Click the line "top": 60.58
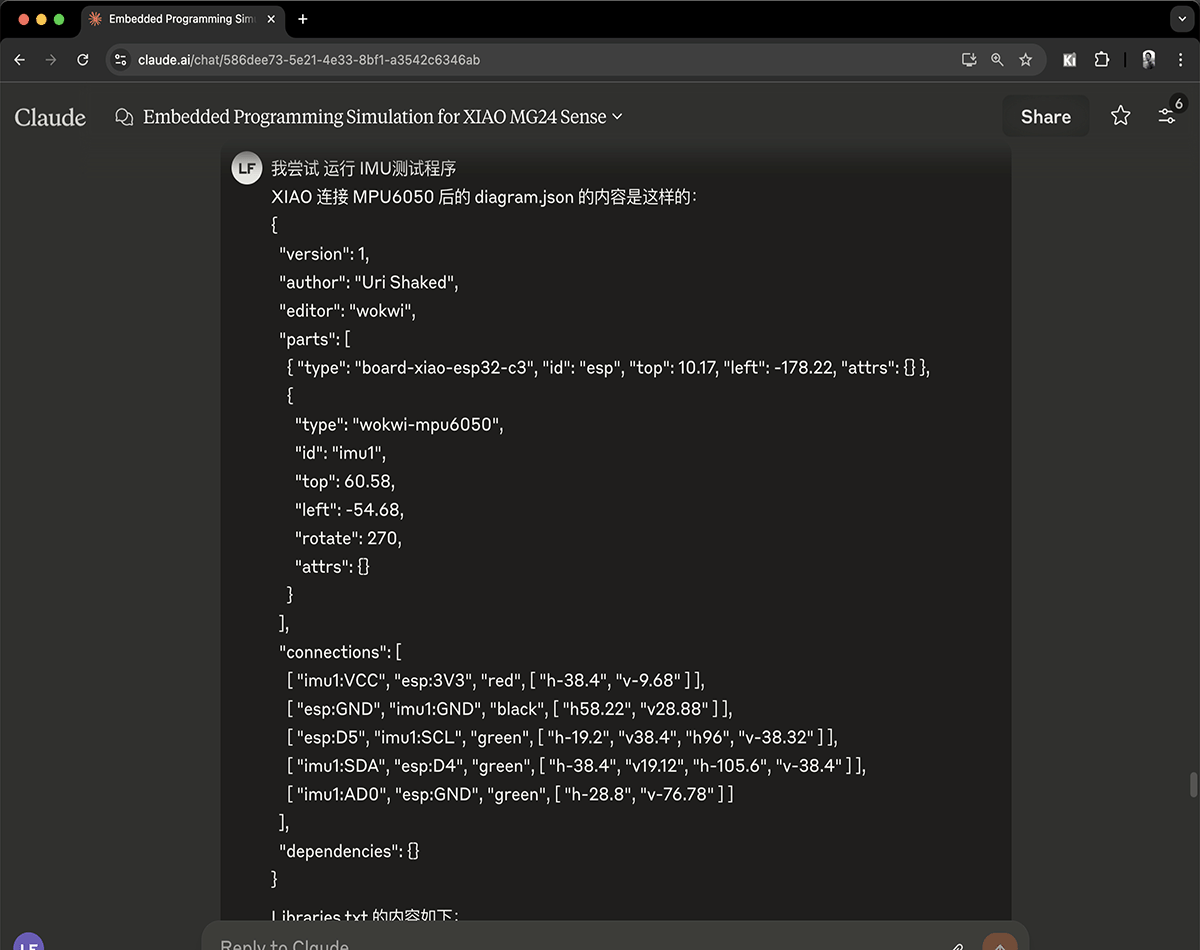The width and height of the screenshot is (1200, 950). (x=345, y=481)
